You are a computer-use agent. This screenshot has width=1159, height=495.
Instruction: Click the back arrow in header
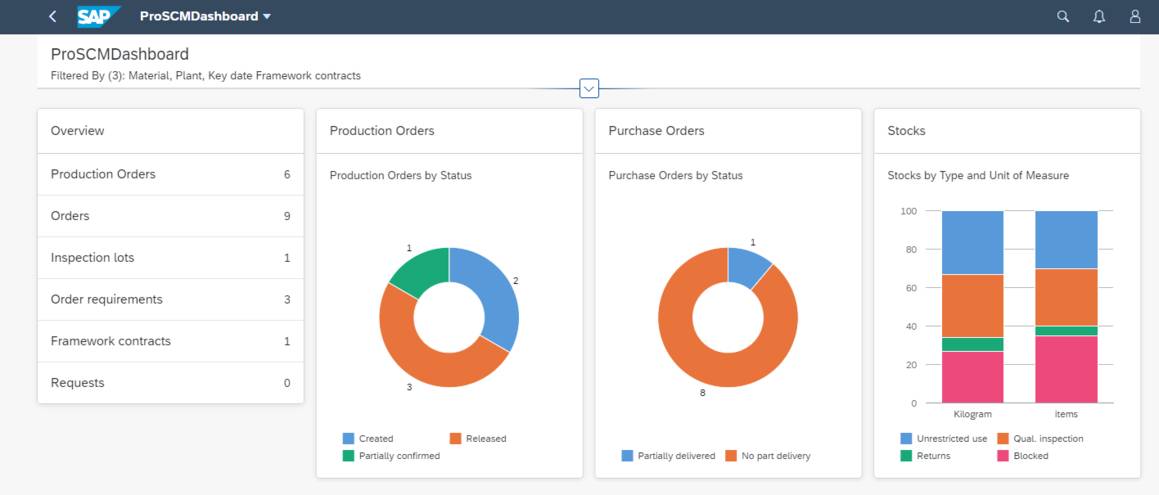[x=52, y=16]
